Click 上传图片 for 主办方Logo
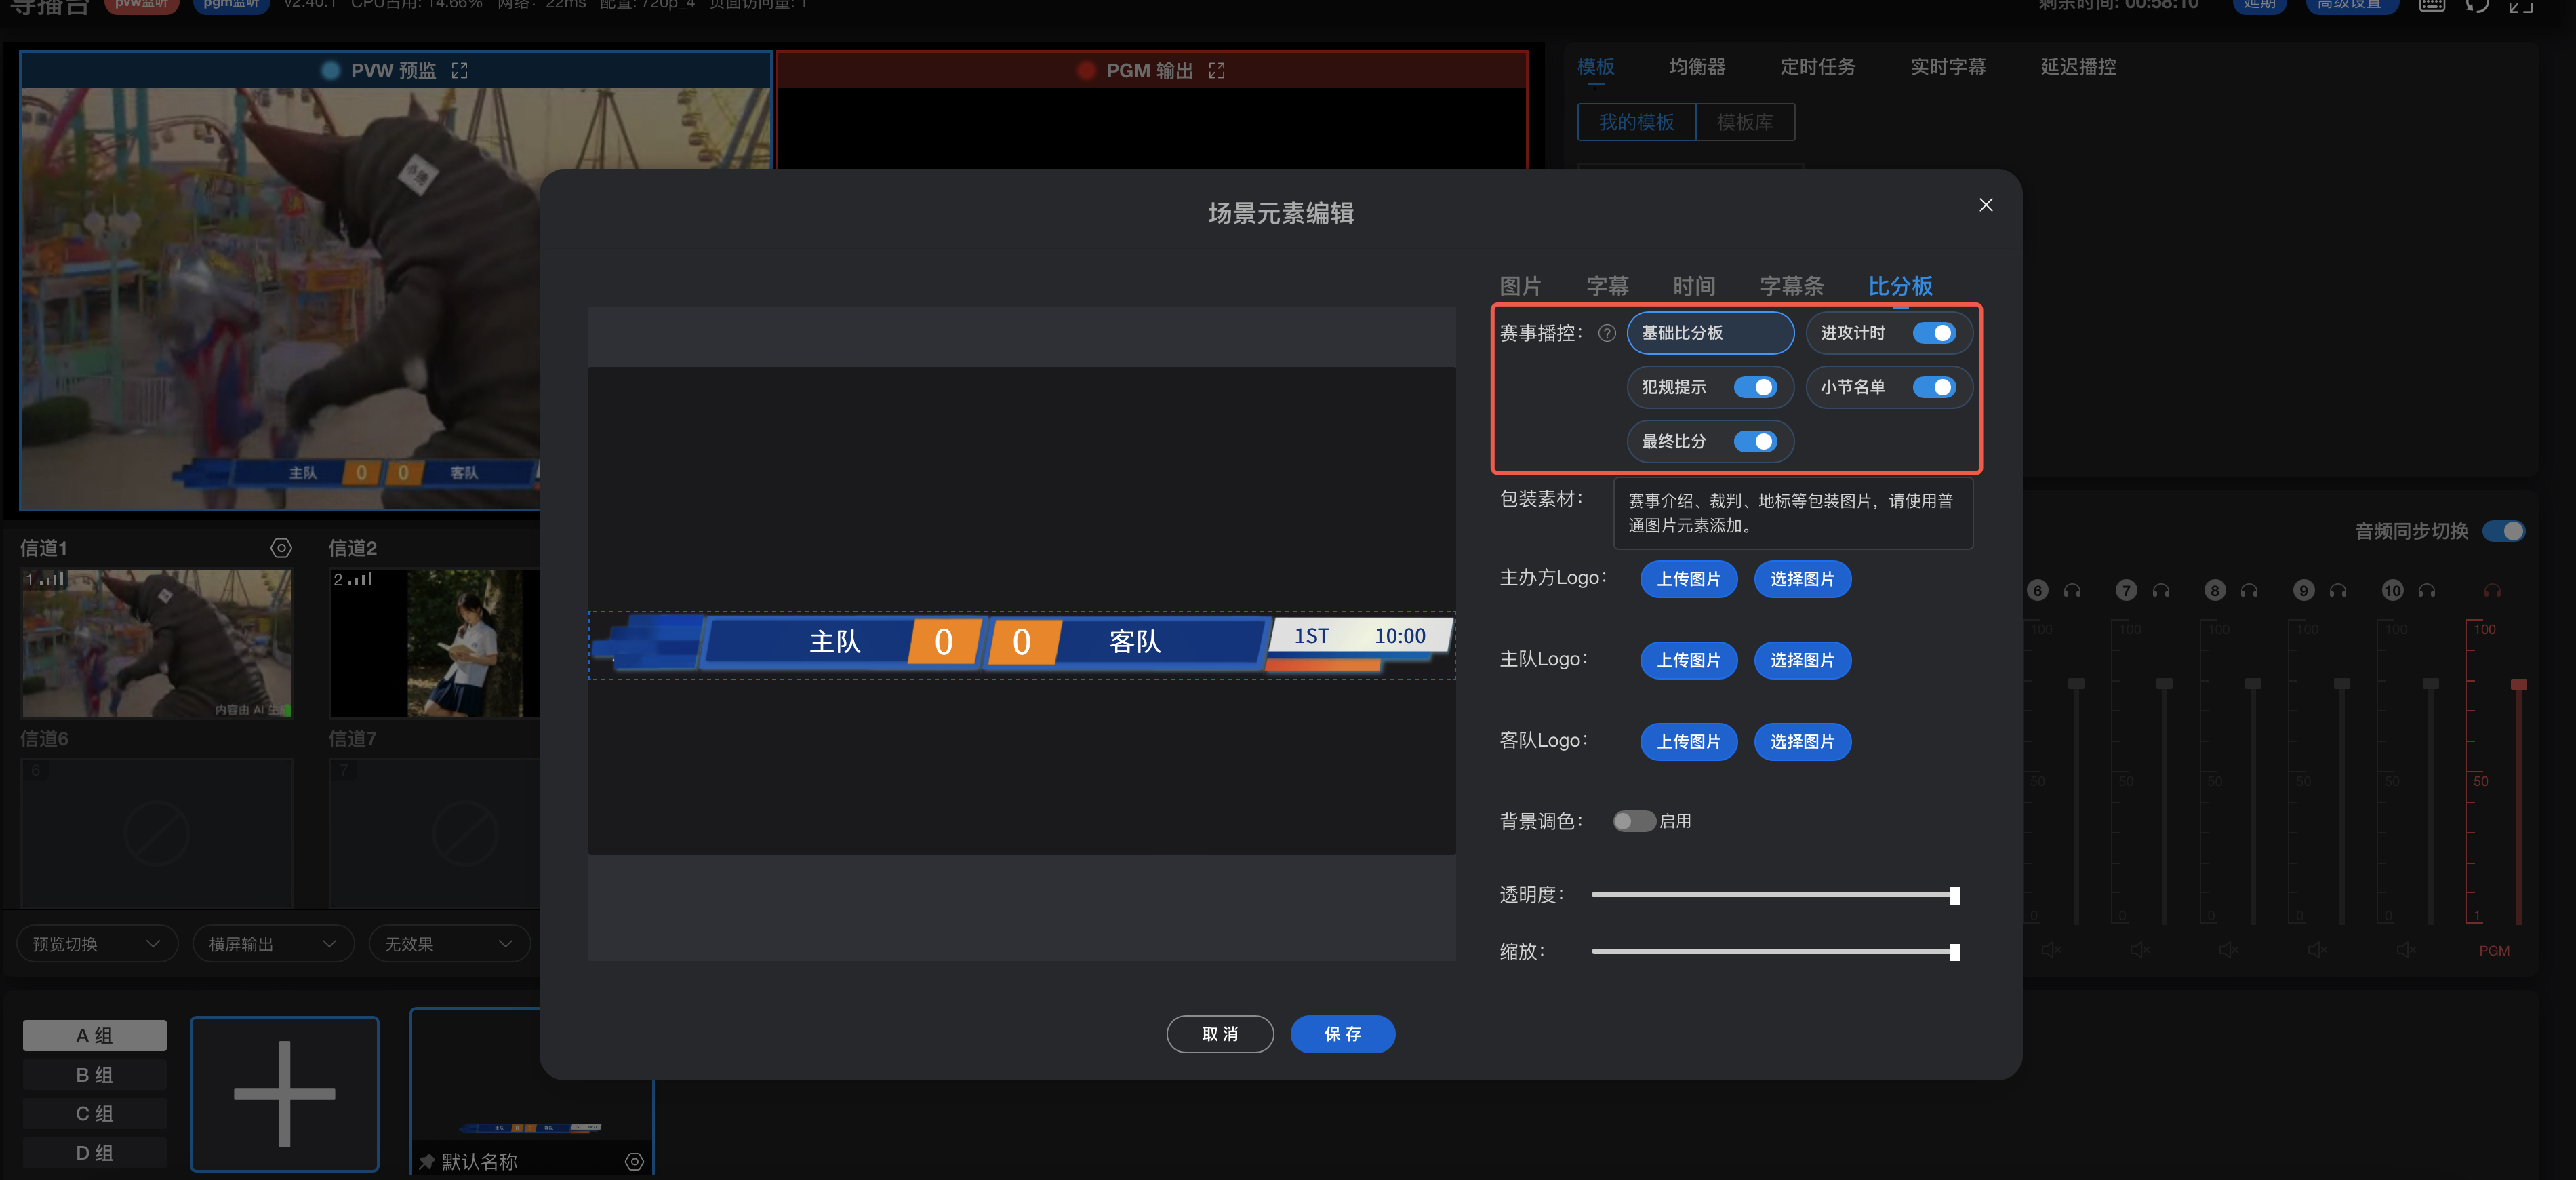This screenshot has height=1180, width=2576. click(1688, 579)
